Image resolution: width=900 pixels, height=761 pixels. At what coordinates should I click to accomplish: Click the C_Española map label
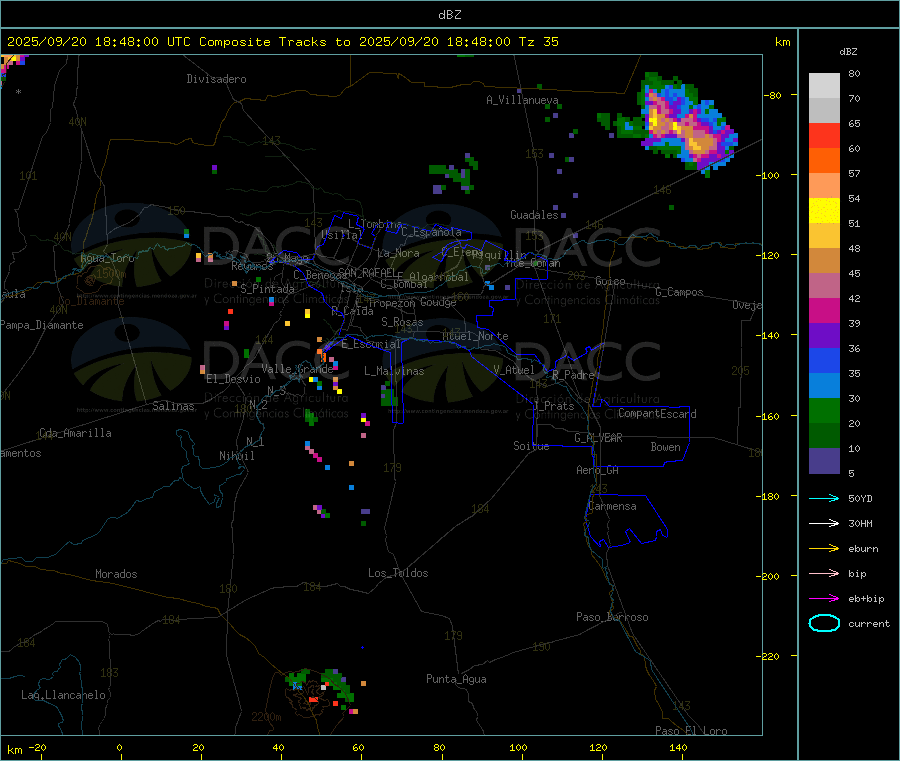[x=432, y=232]
